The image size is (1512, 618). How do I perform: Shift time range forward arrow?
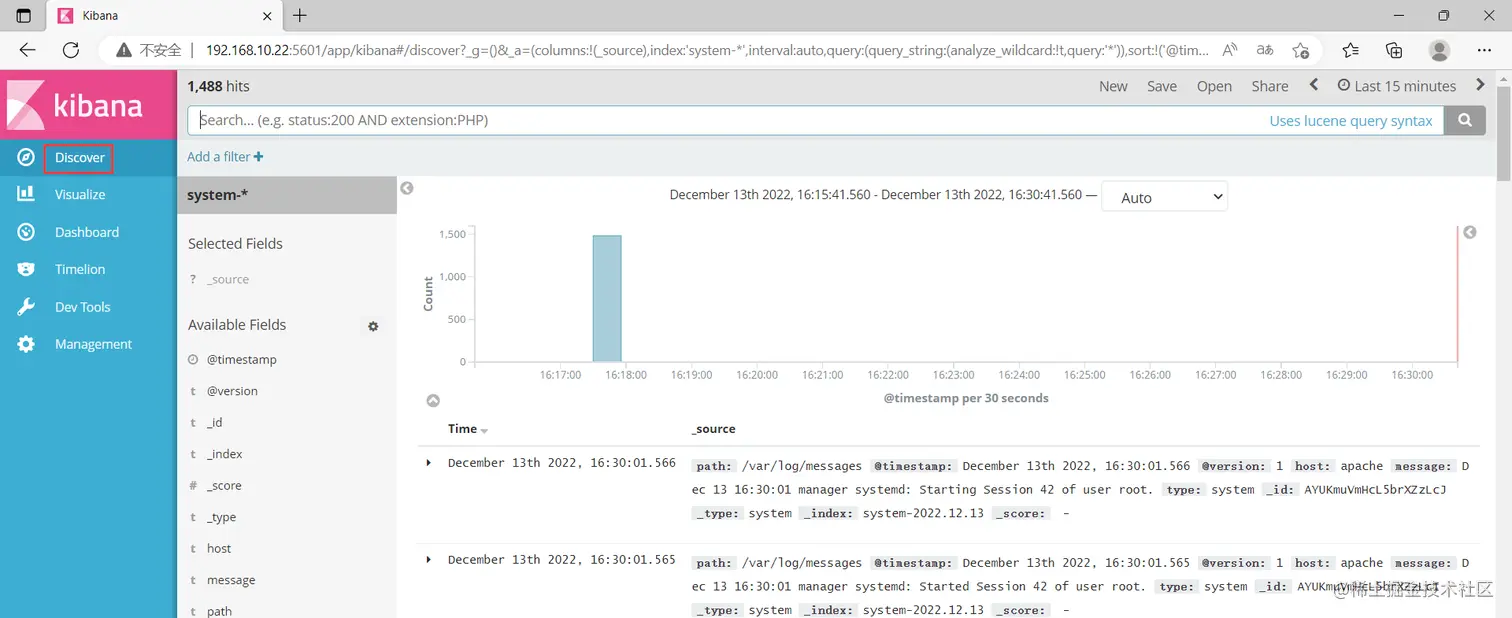click(1481, 85)
